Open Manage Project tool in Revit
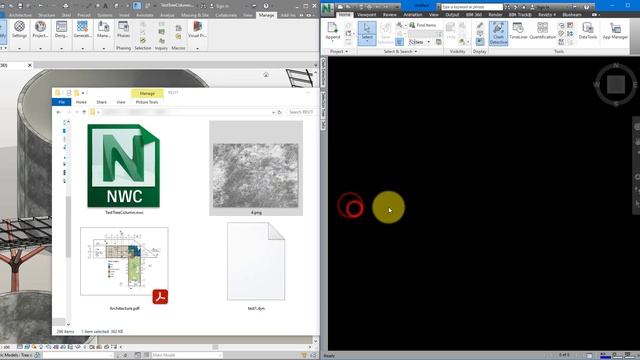 point(104,29)
